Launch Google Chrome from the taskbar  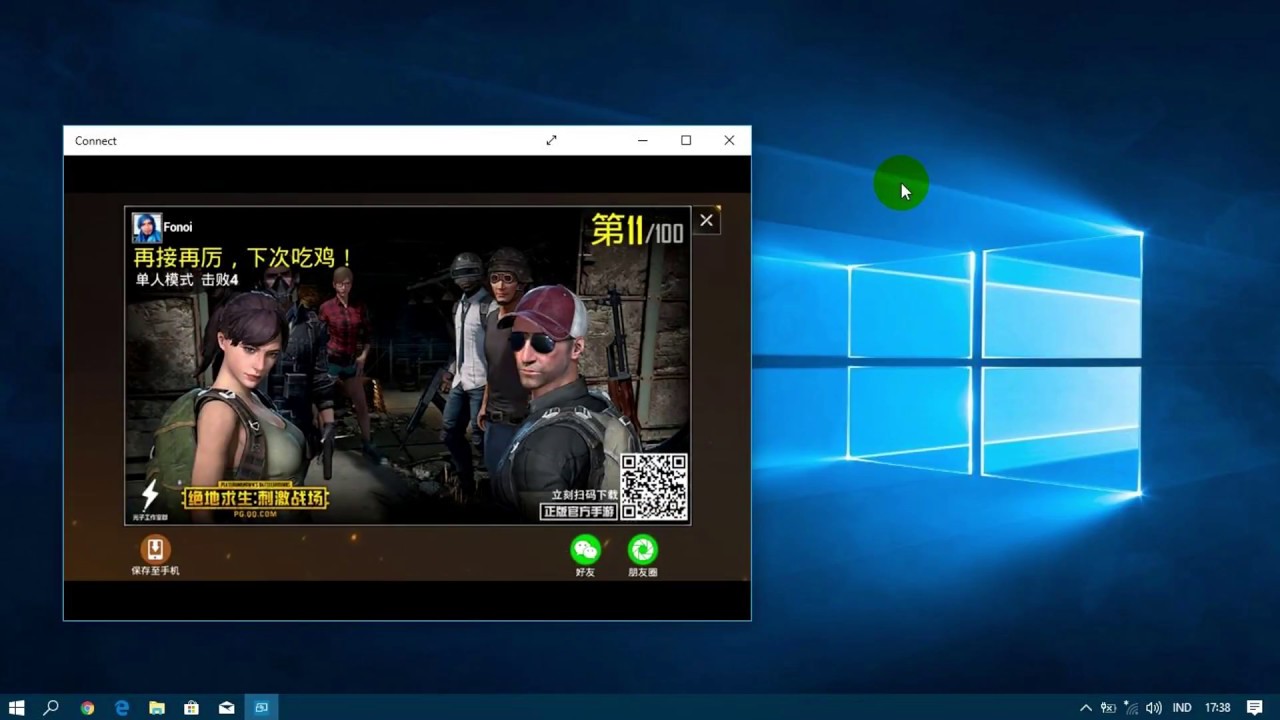tap(87, 707)
